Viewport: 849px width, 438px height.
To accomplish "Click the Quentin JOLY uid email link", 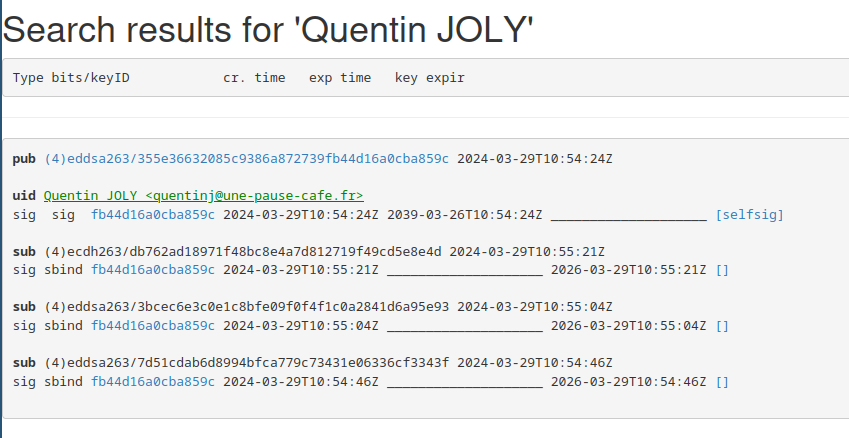I will click(x=204, y=195).
